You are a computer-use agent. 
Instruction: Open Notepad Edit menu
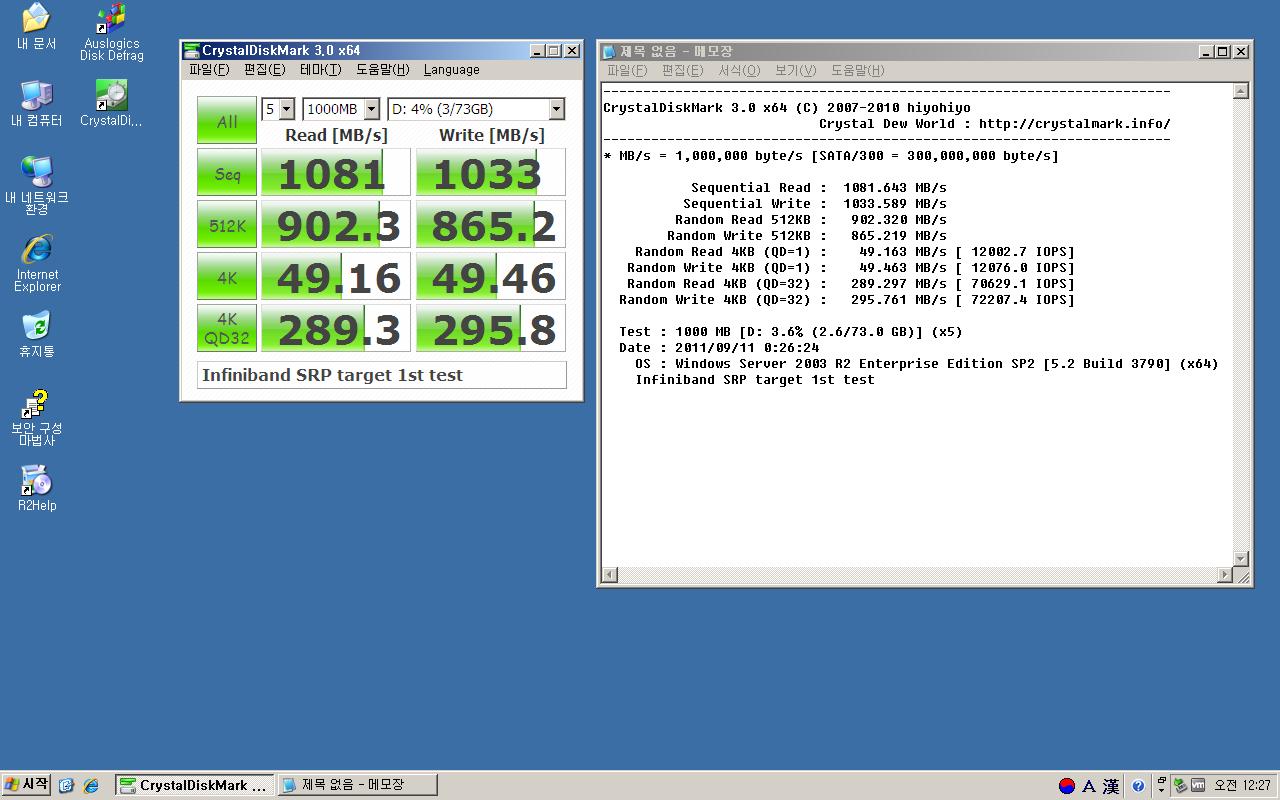pyautogui.click(x=682, y=71)
